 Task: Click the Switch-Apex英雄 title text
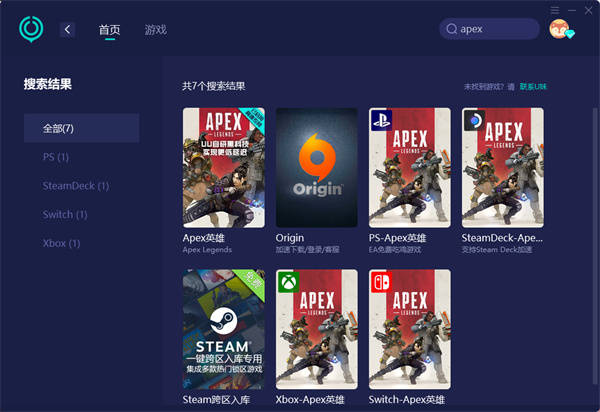[x=406, y=400]
